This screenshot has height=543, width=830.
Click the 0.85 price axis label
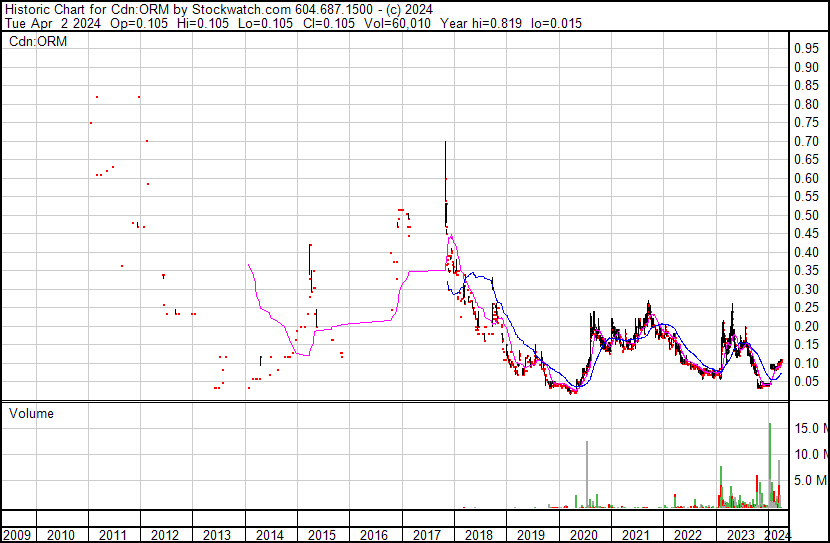pyautogui.click(x=807, y=86)
